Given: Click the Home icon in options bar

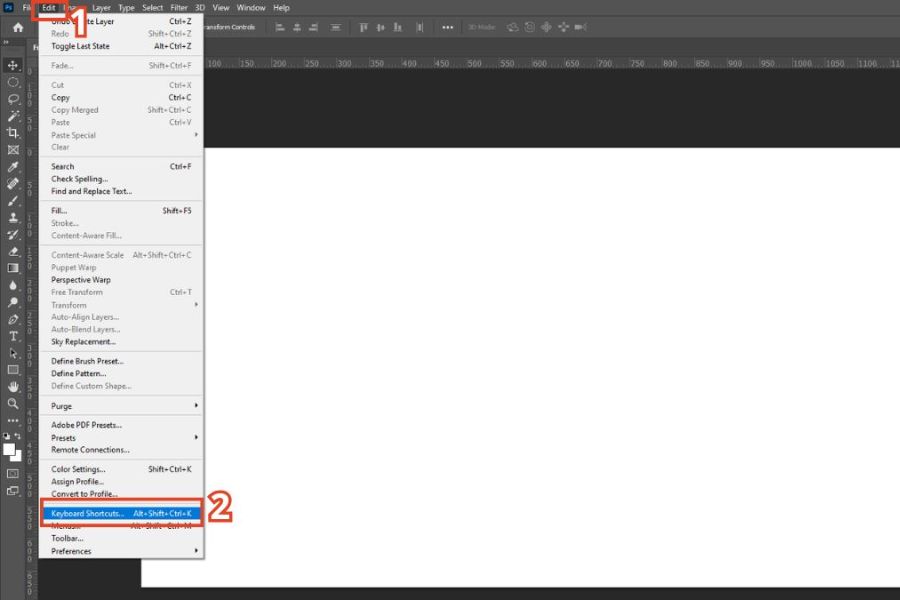Looking at the screenshot, I should coord(17,27).
